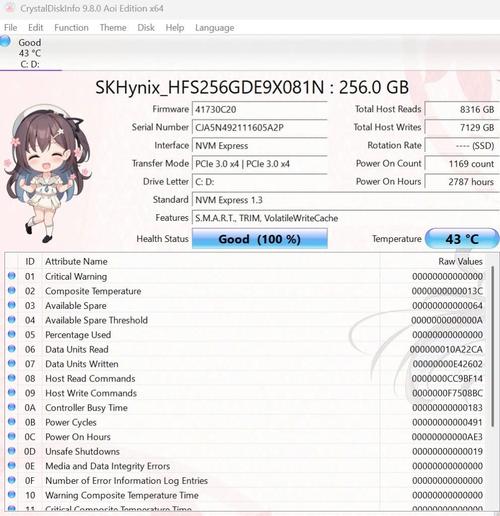The height and width of the screenshot is (516, 500).
Task: Open the Language menu
Action: (x=215, y=28)
